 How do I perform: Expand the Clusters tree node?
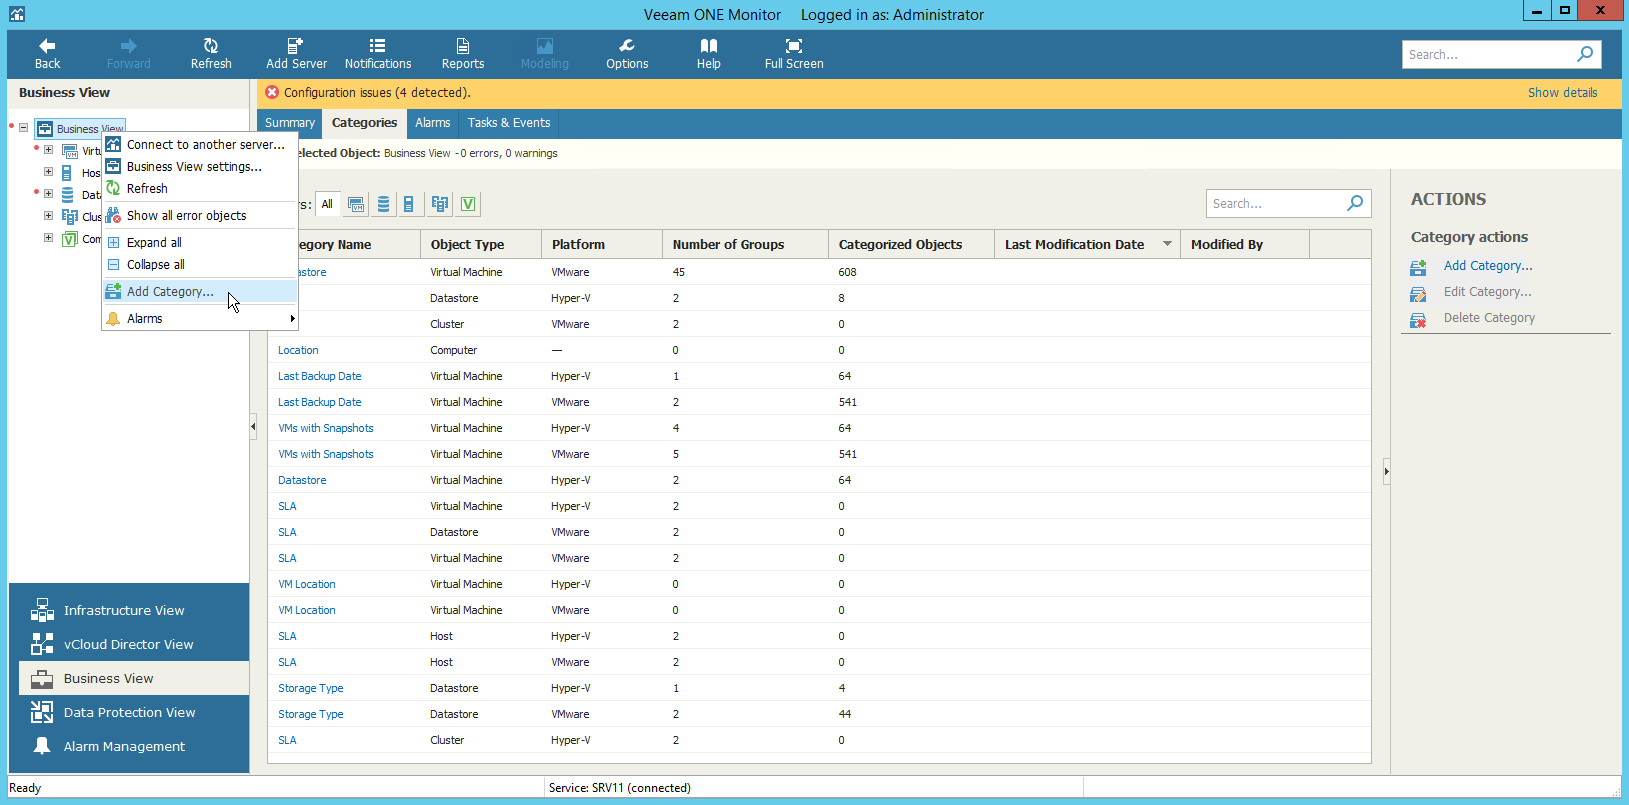point(48,216)
